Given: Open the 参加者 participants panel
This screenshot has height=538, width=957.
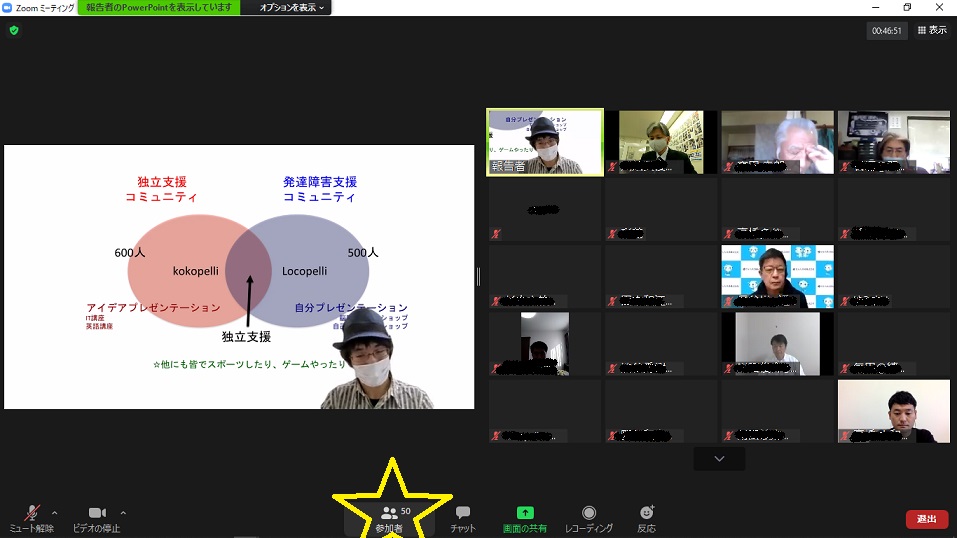Looking at the screenshot, I should tap(389, 520).
